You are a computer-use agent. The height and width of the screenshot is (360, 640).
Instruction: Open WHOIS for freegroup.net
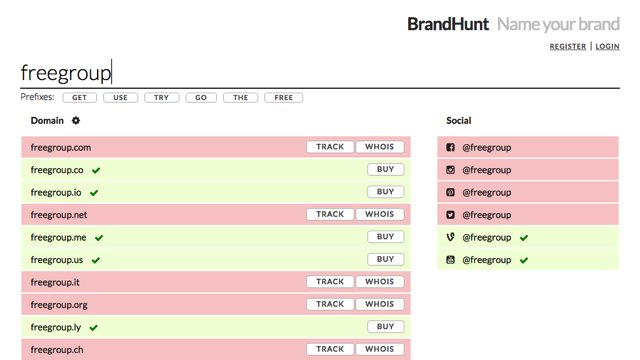(380, 214)
